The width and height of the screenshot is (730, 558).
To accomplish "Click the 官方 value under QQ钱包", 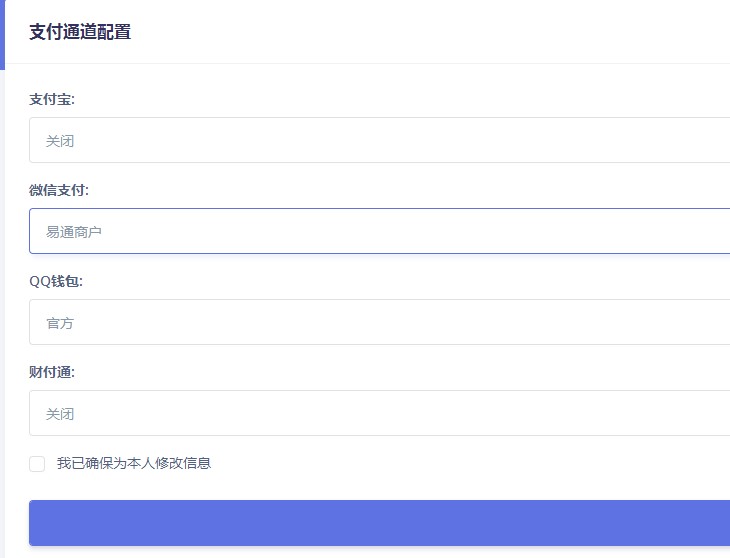I will 60,323.
